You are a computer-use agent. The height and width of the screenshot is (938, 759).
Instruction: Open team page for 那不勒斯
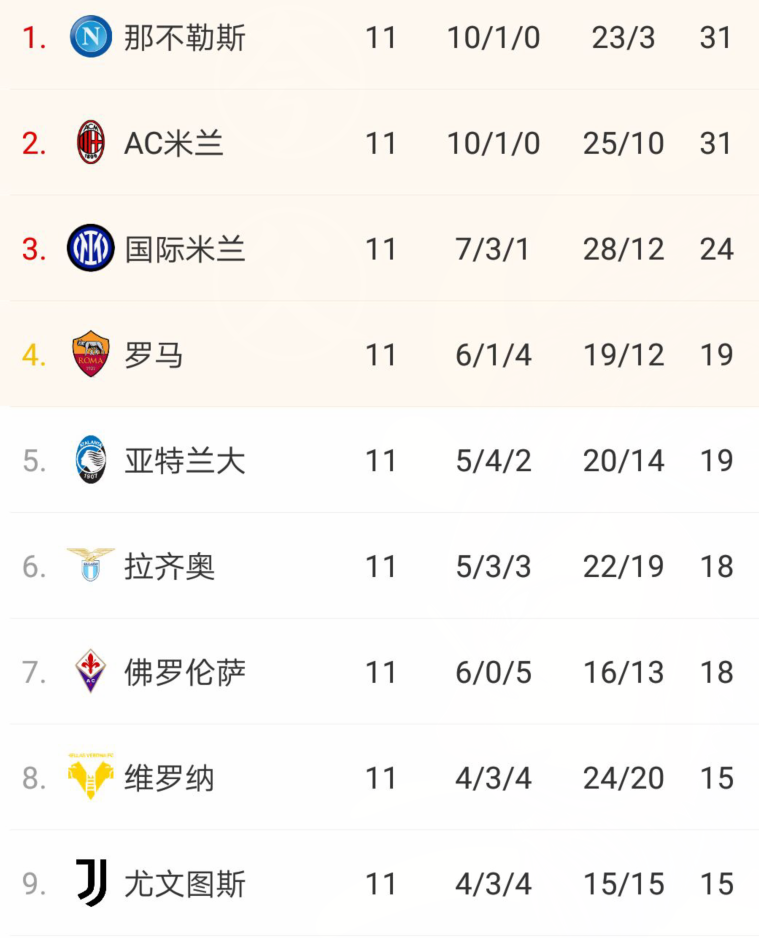185,38
